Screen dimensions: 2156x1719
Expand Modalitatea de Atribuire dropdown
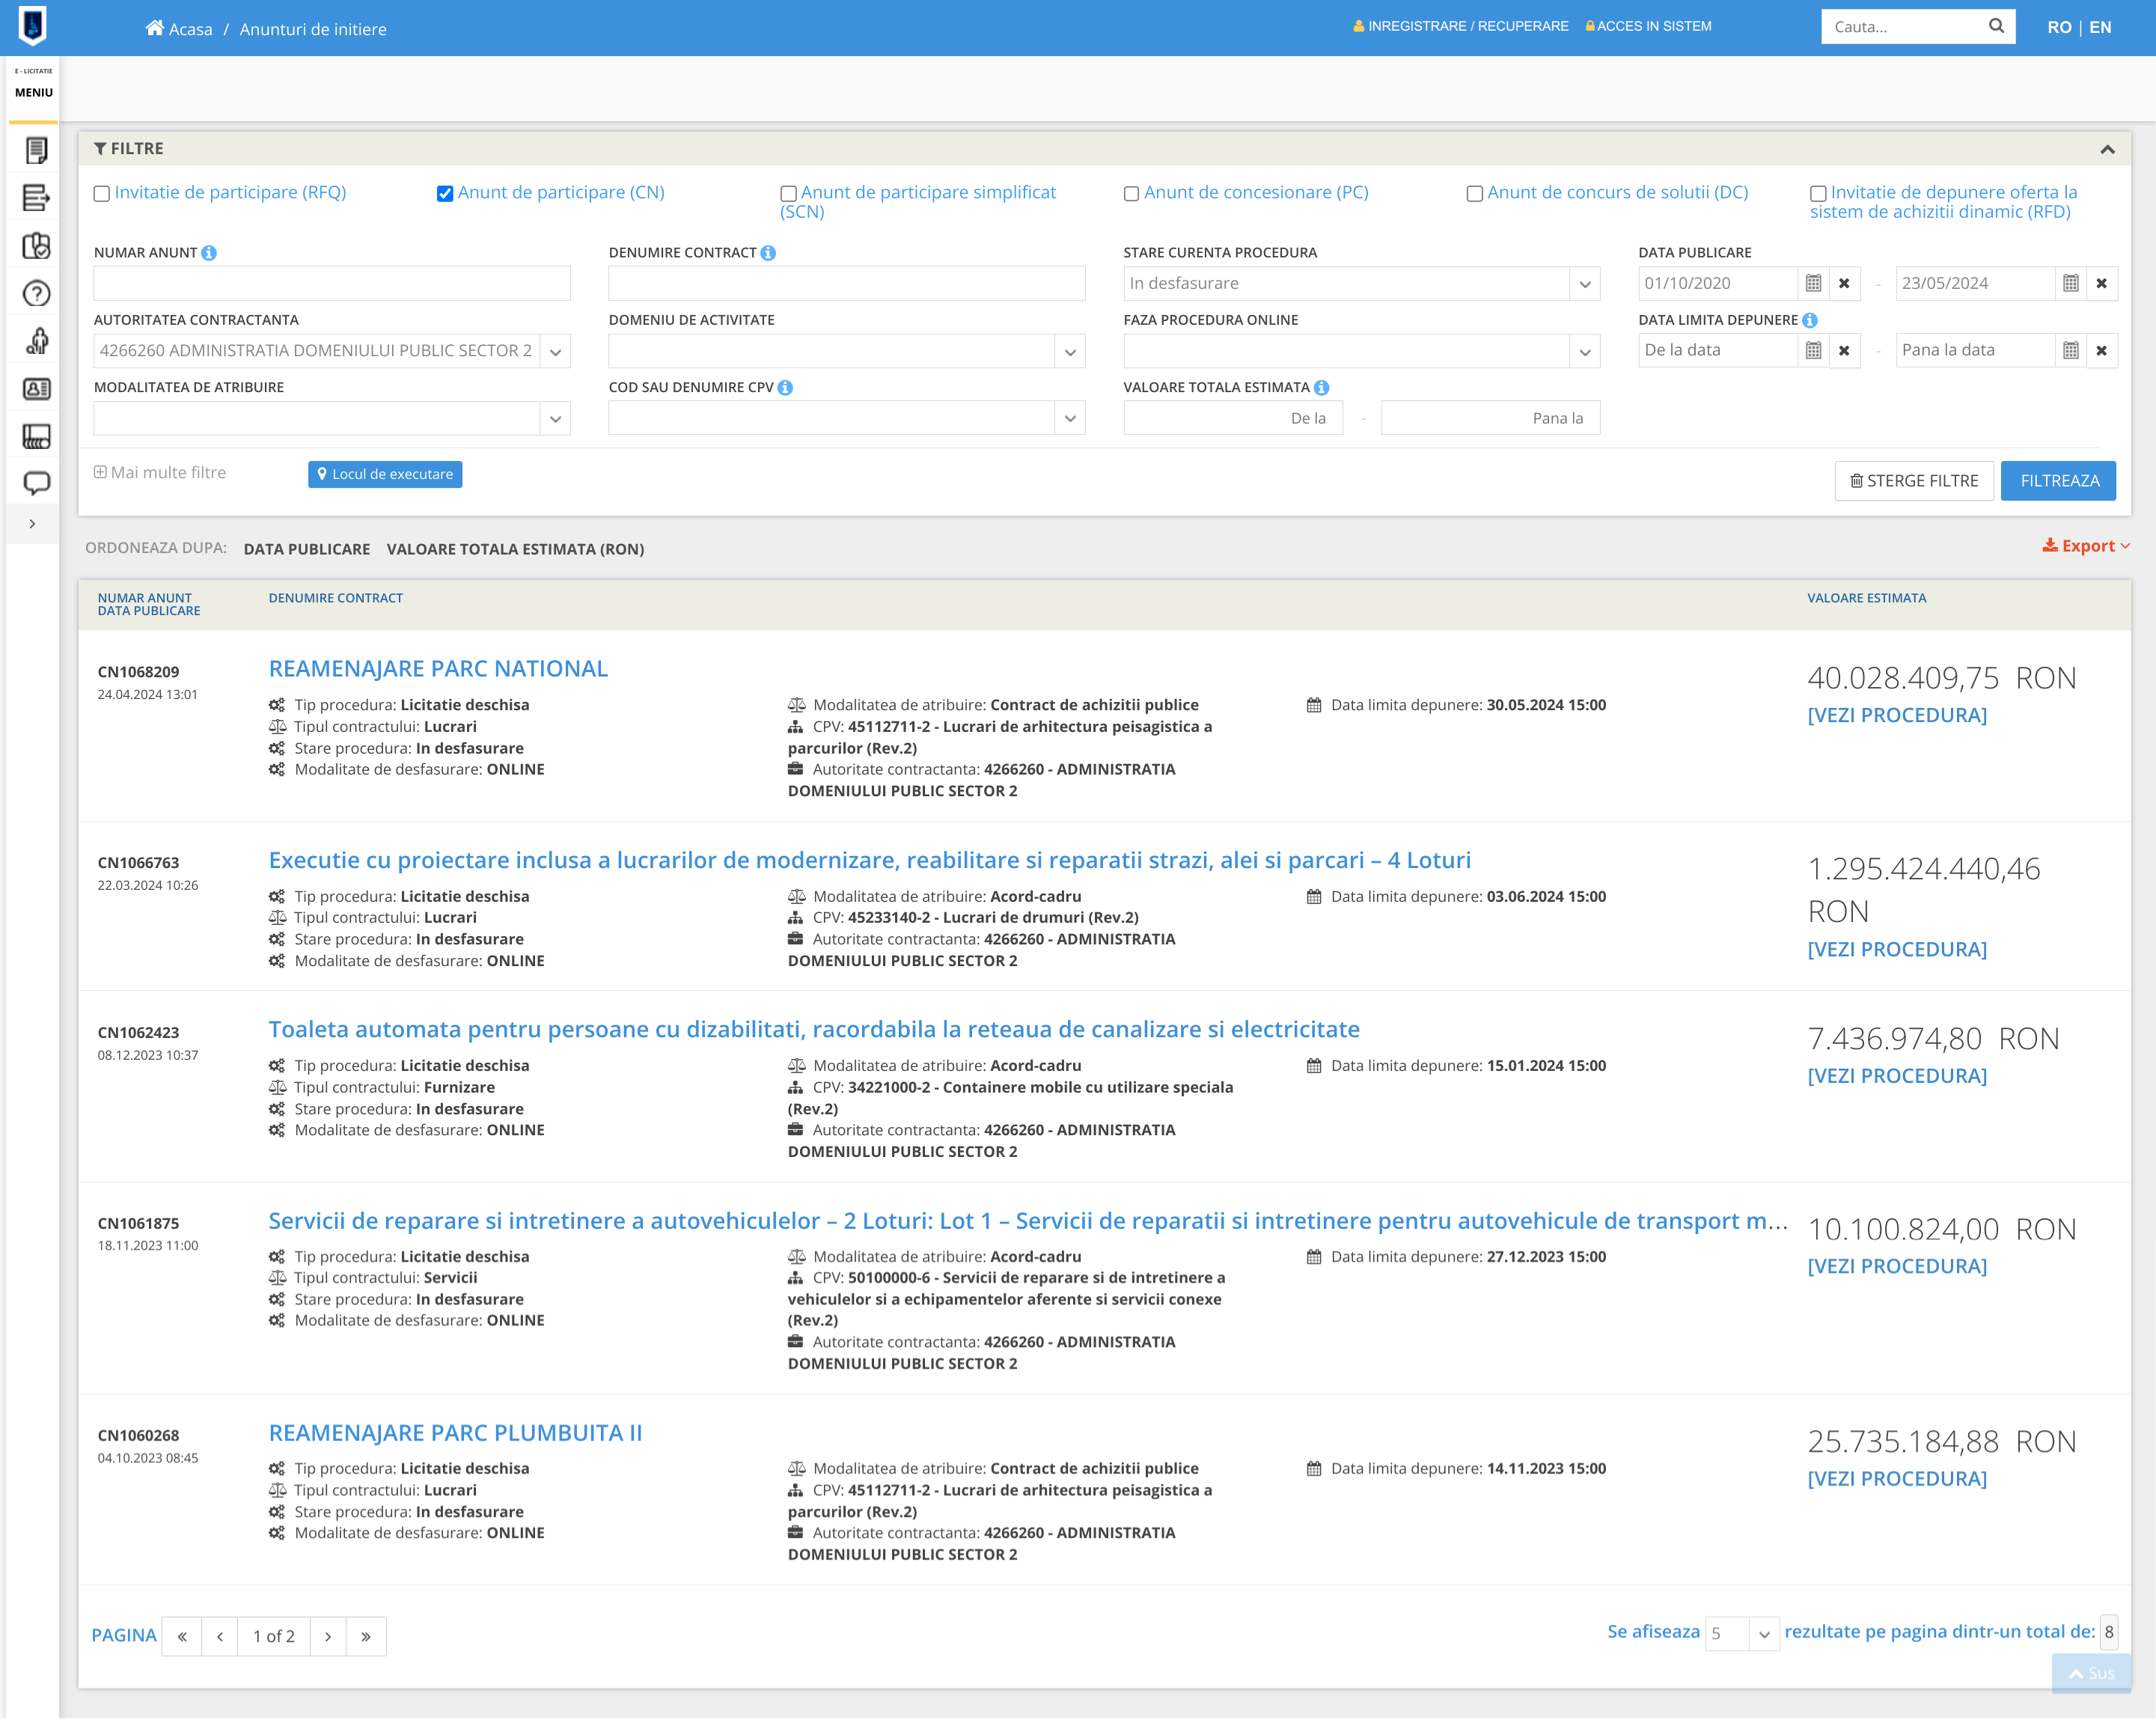[555, 419]
